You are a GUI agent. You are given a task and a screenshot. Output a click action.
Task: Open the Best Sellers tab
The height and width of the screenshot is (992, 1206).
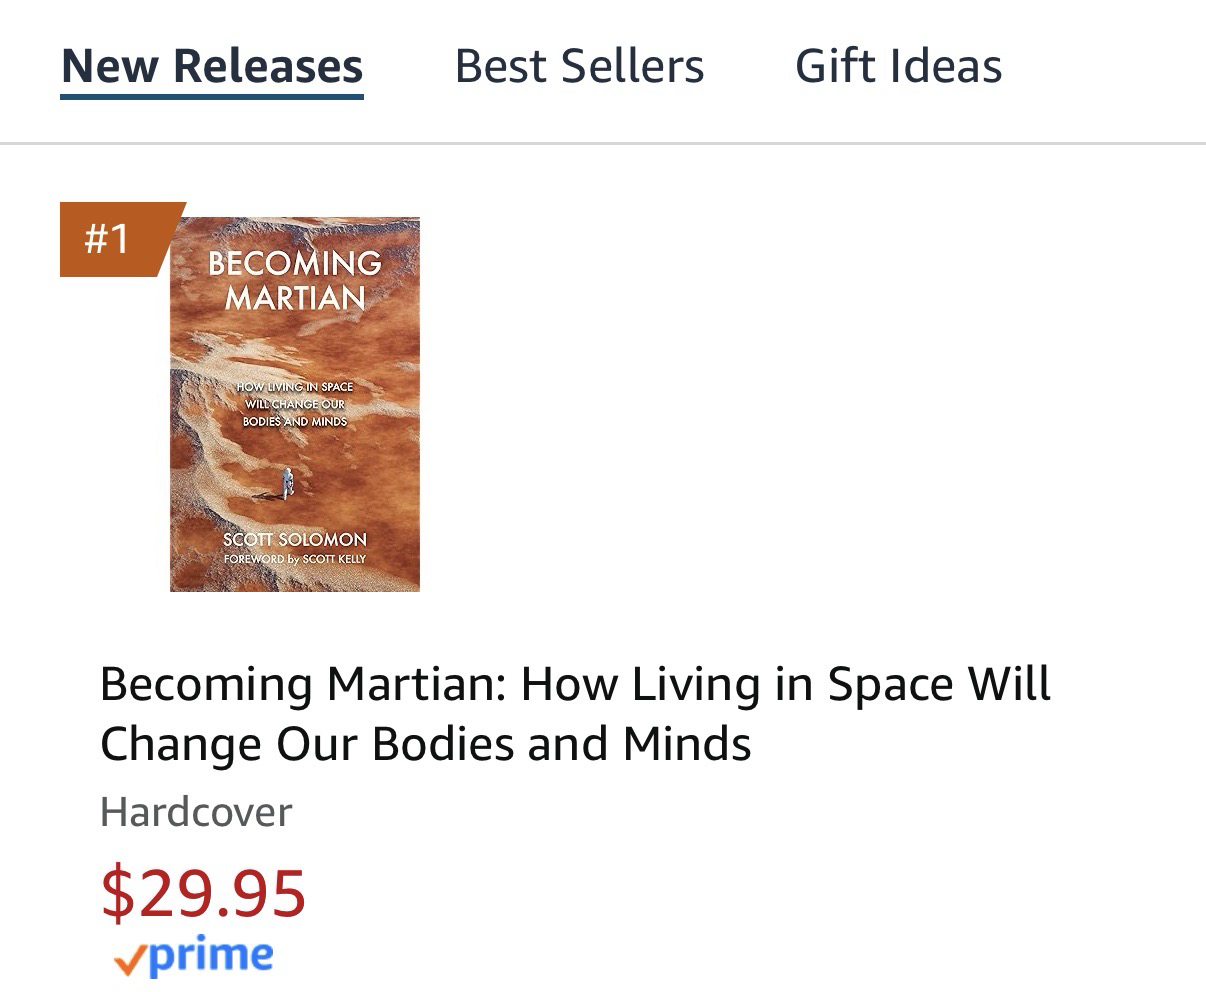pos(579,66)
